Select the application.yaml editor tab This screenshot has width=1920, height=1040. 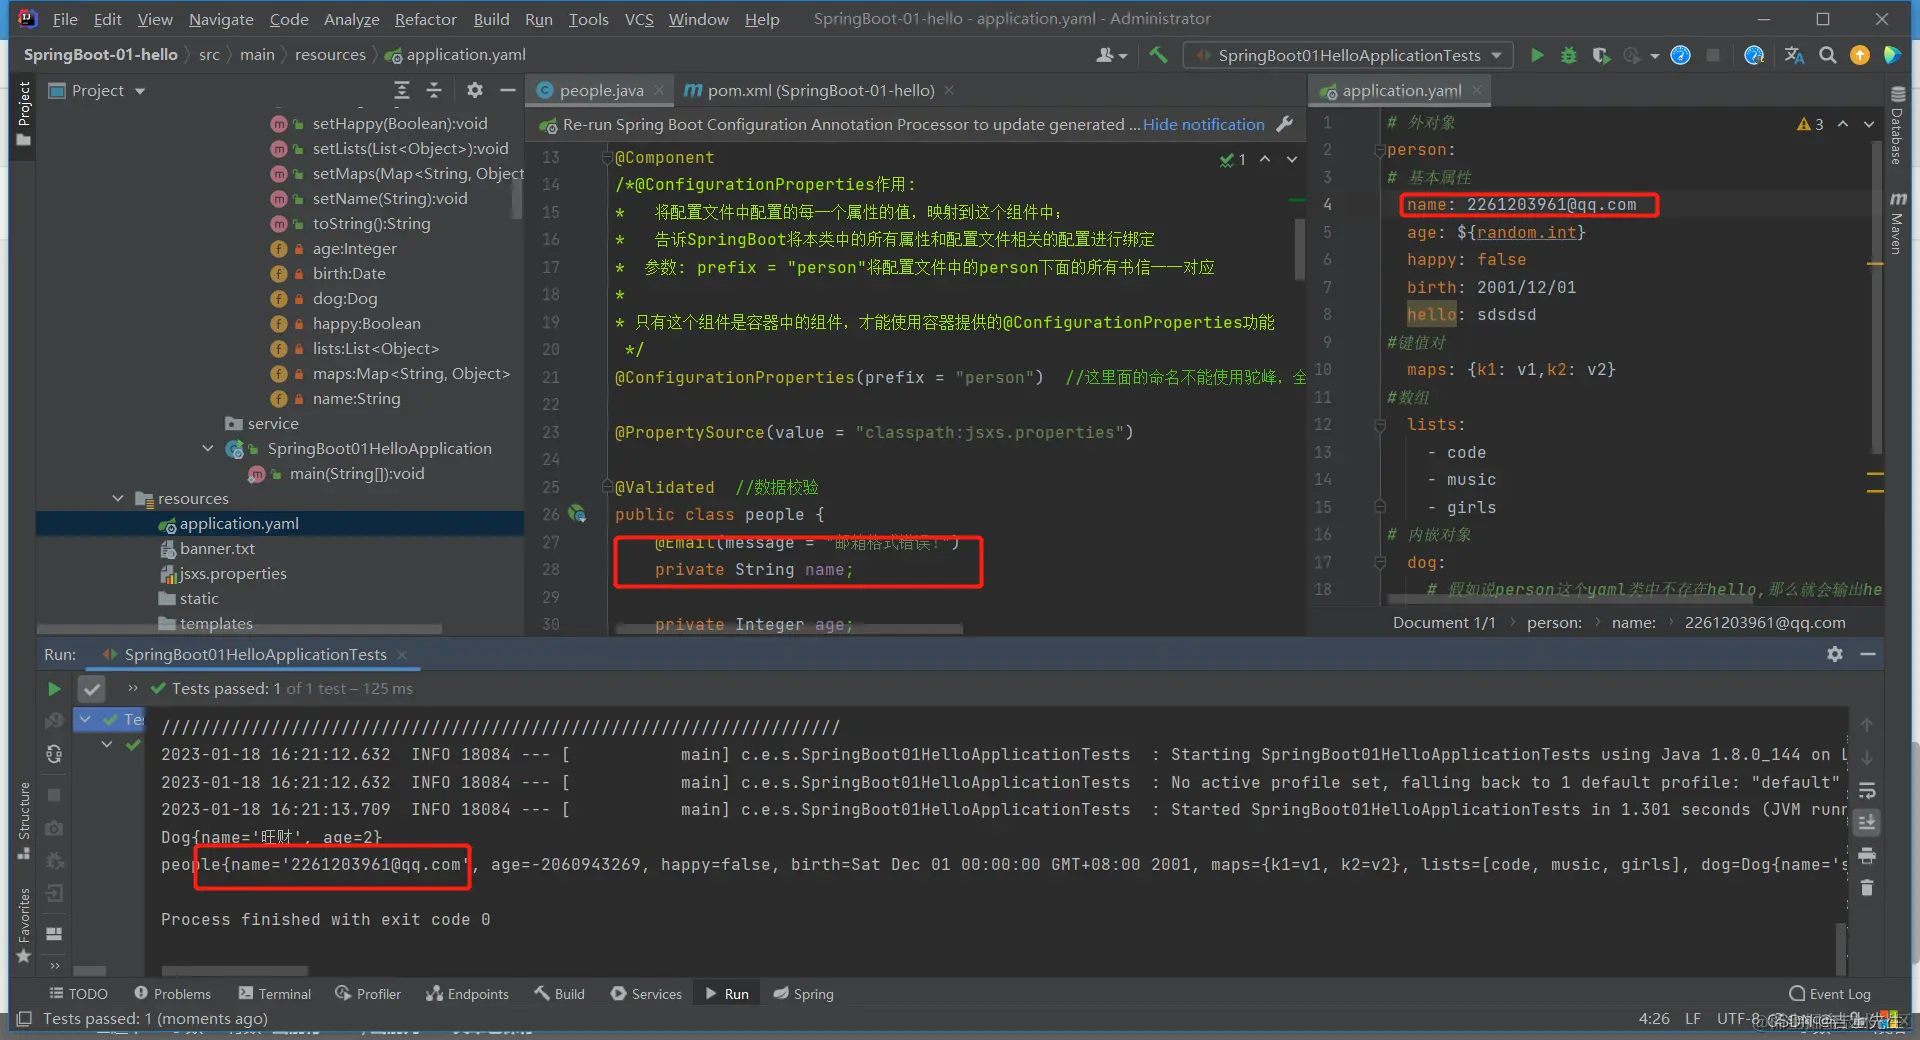(x=1400, y=90)
